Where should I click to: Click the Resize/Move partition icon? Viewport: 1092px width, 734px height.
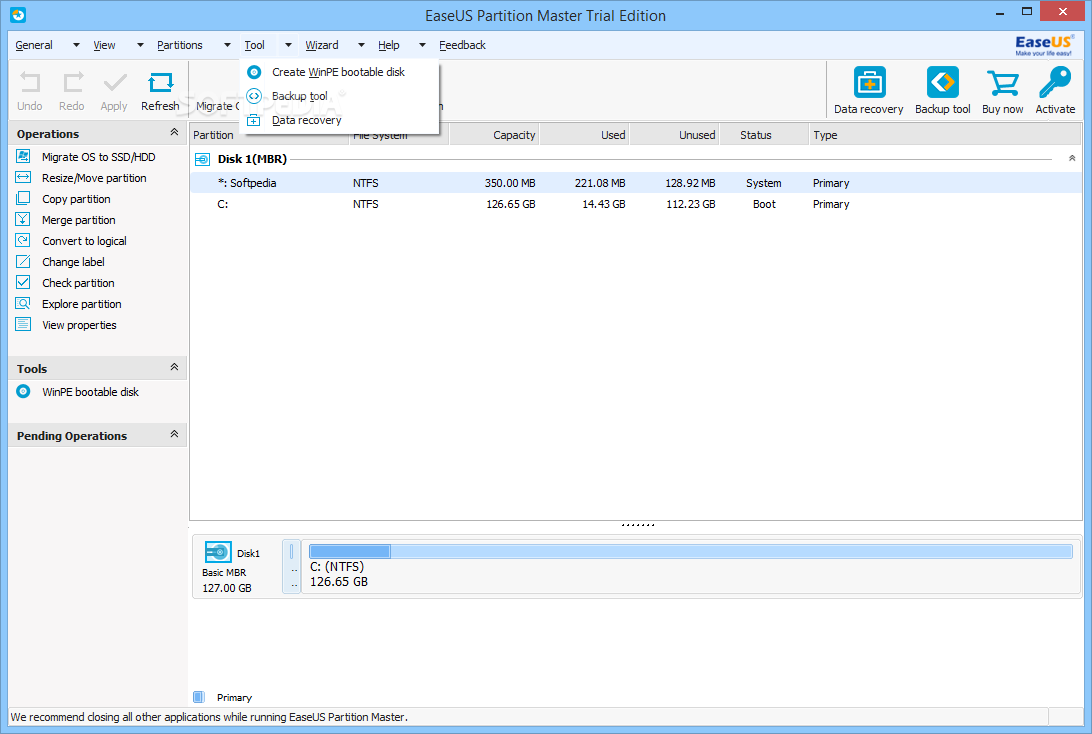coord(23,177)
